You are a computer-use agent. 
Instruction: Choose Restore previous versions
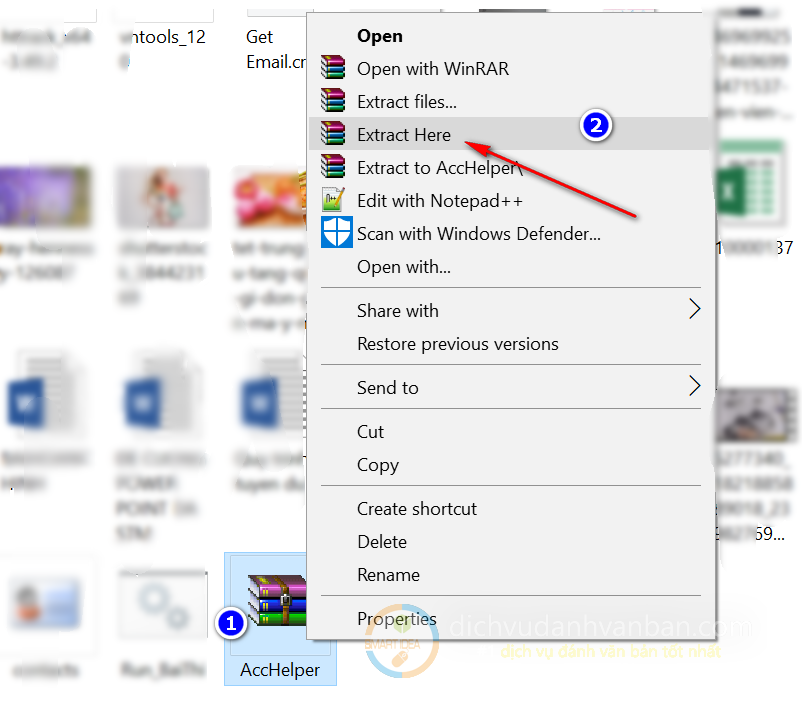click(x=457, y=343)
